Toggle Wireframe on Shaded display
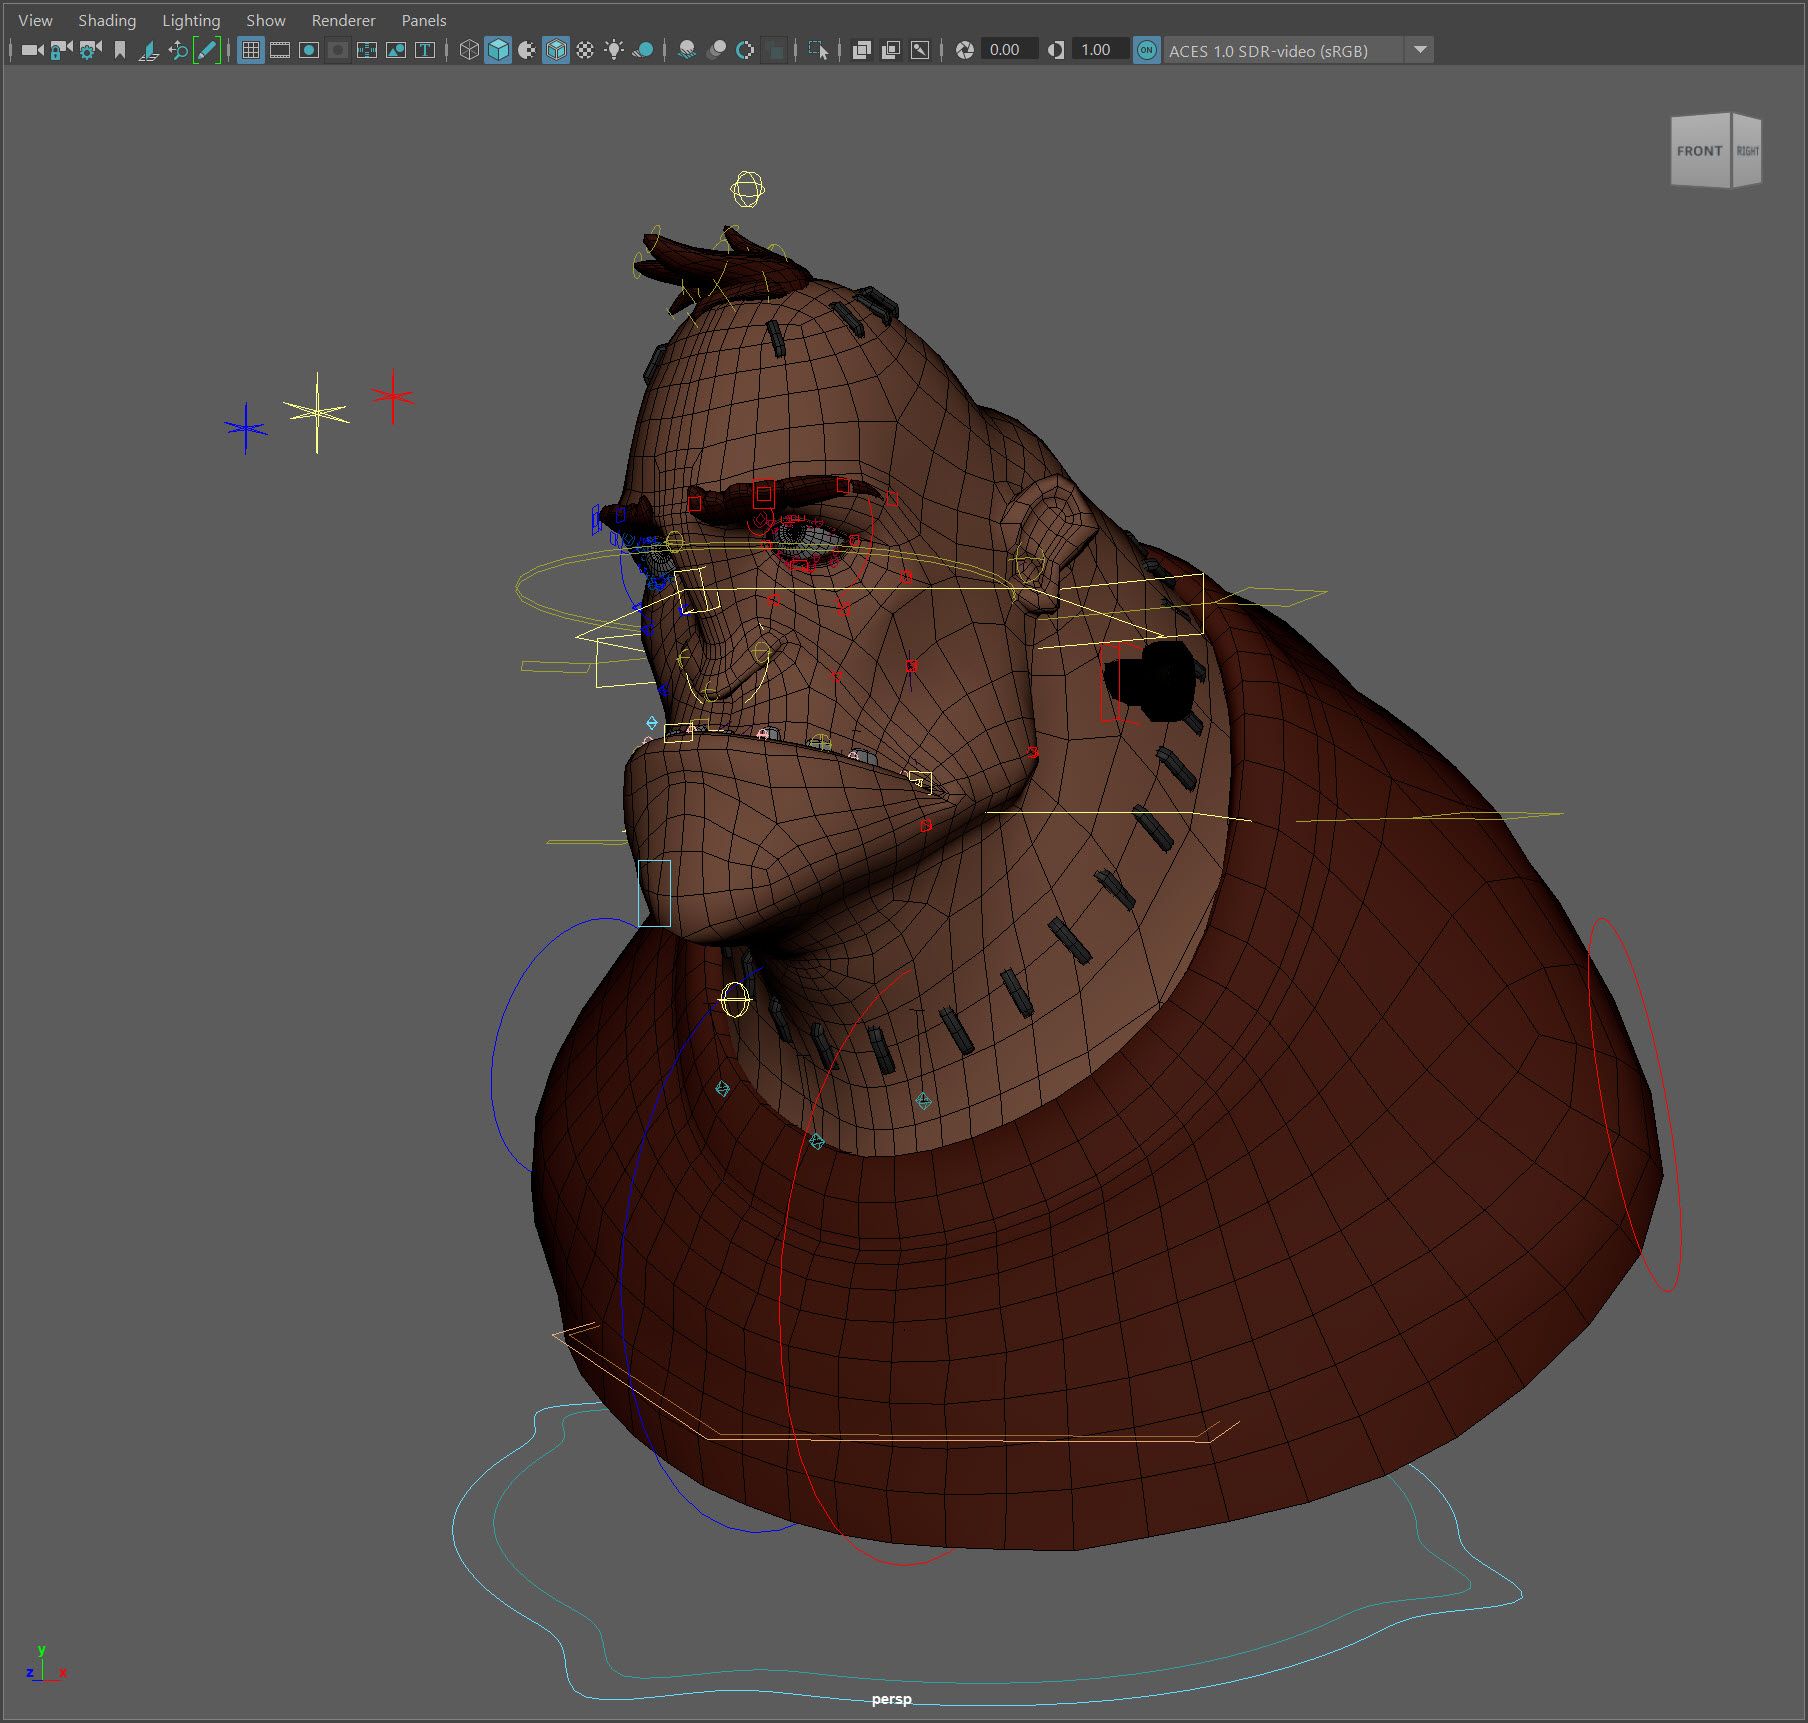 coord(556,50)
